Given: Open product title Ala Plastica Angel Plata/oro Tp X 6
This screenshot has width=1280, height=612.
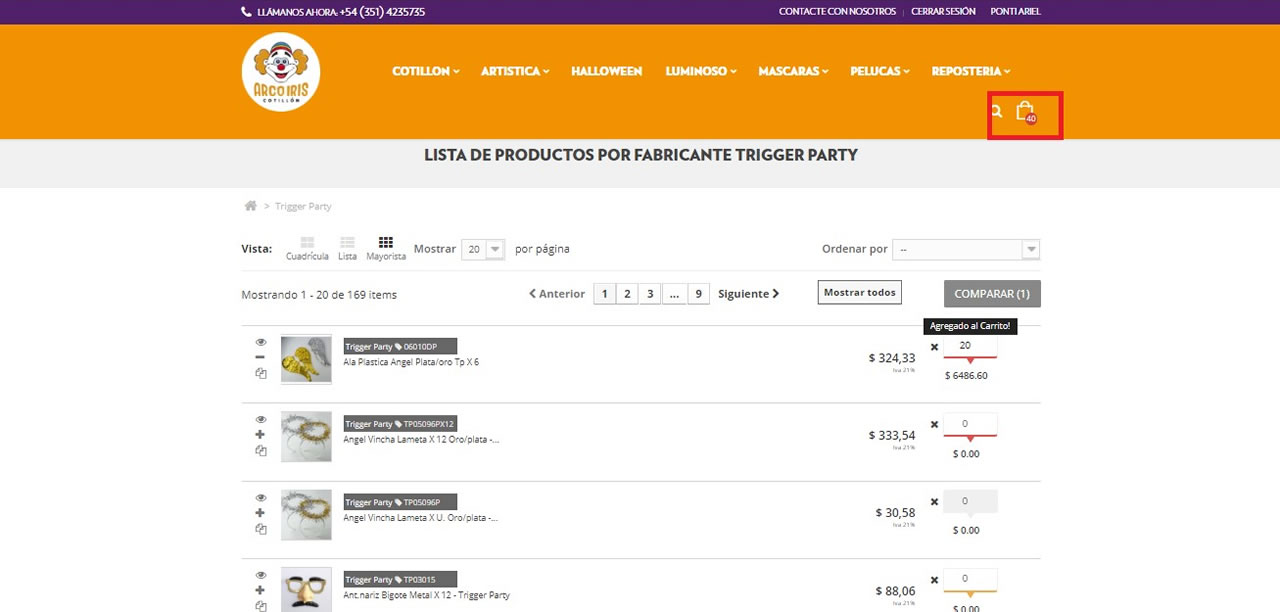Looking at the screenshot, I should 411,362.
